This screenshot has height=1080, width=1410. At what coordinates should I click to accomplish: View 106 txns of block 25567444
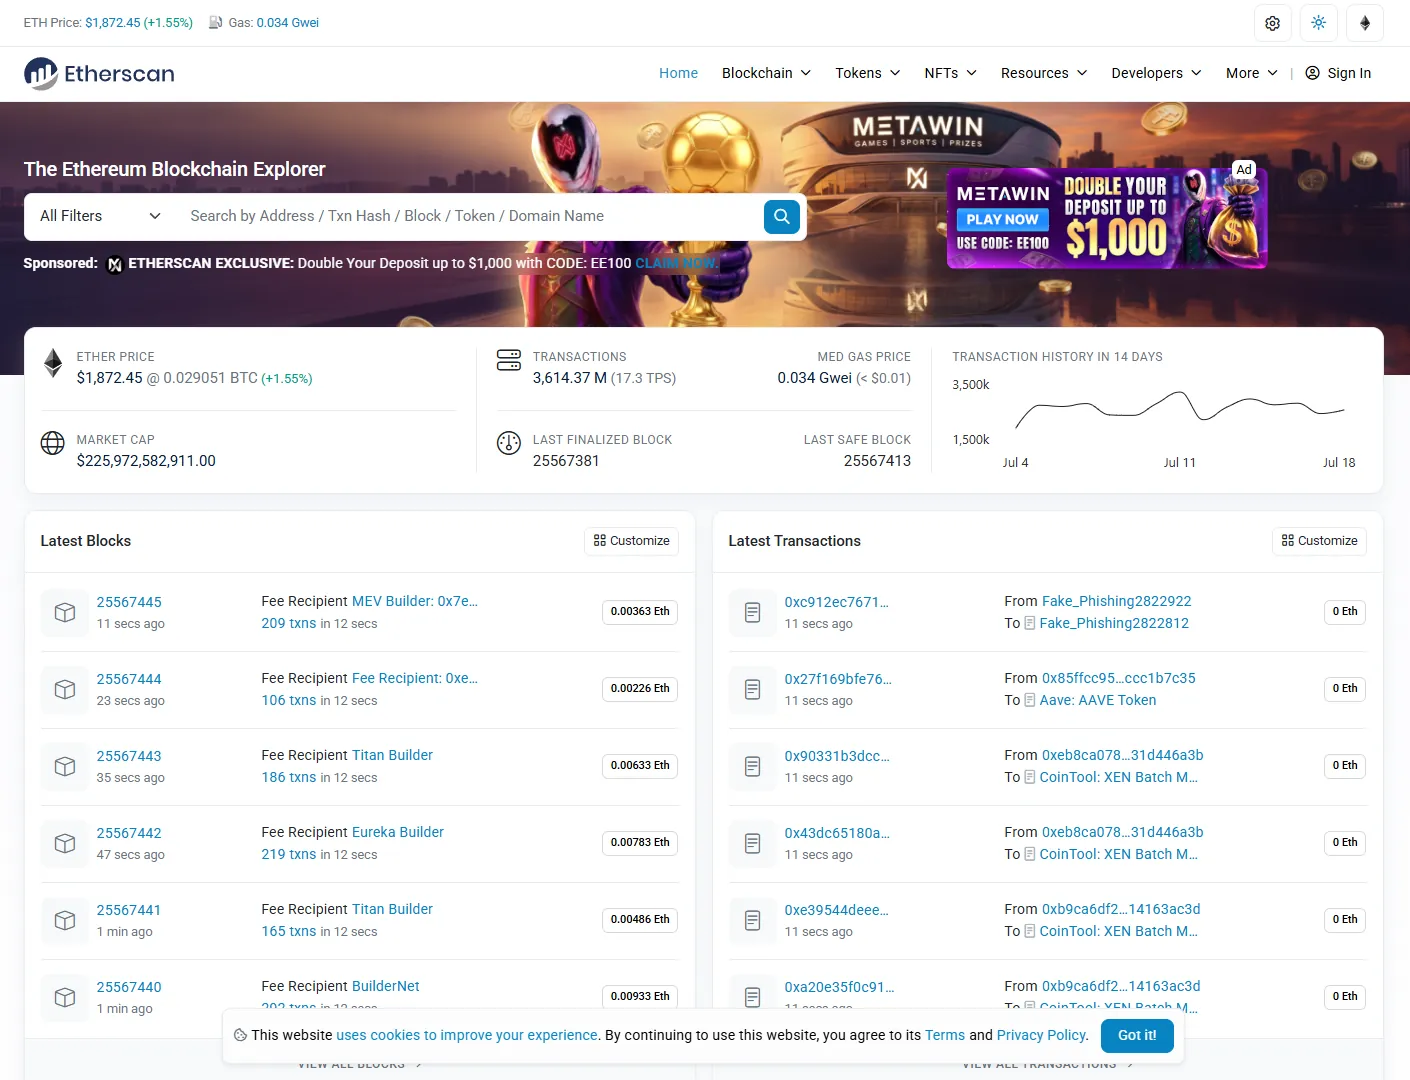pos(289,700)
